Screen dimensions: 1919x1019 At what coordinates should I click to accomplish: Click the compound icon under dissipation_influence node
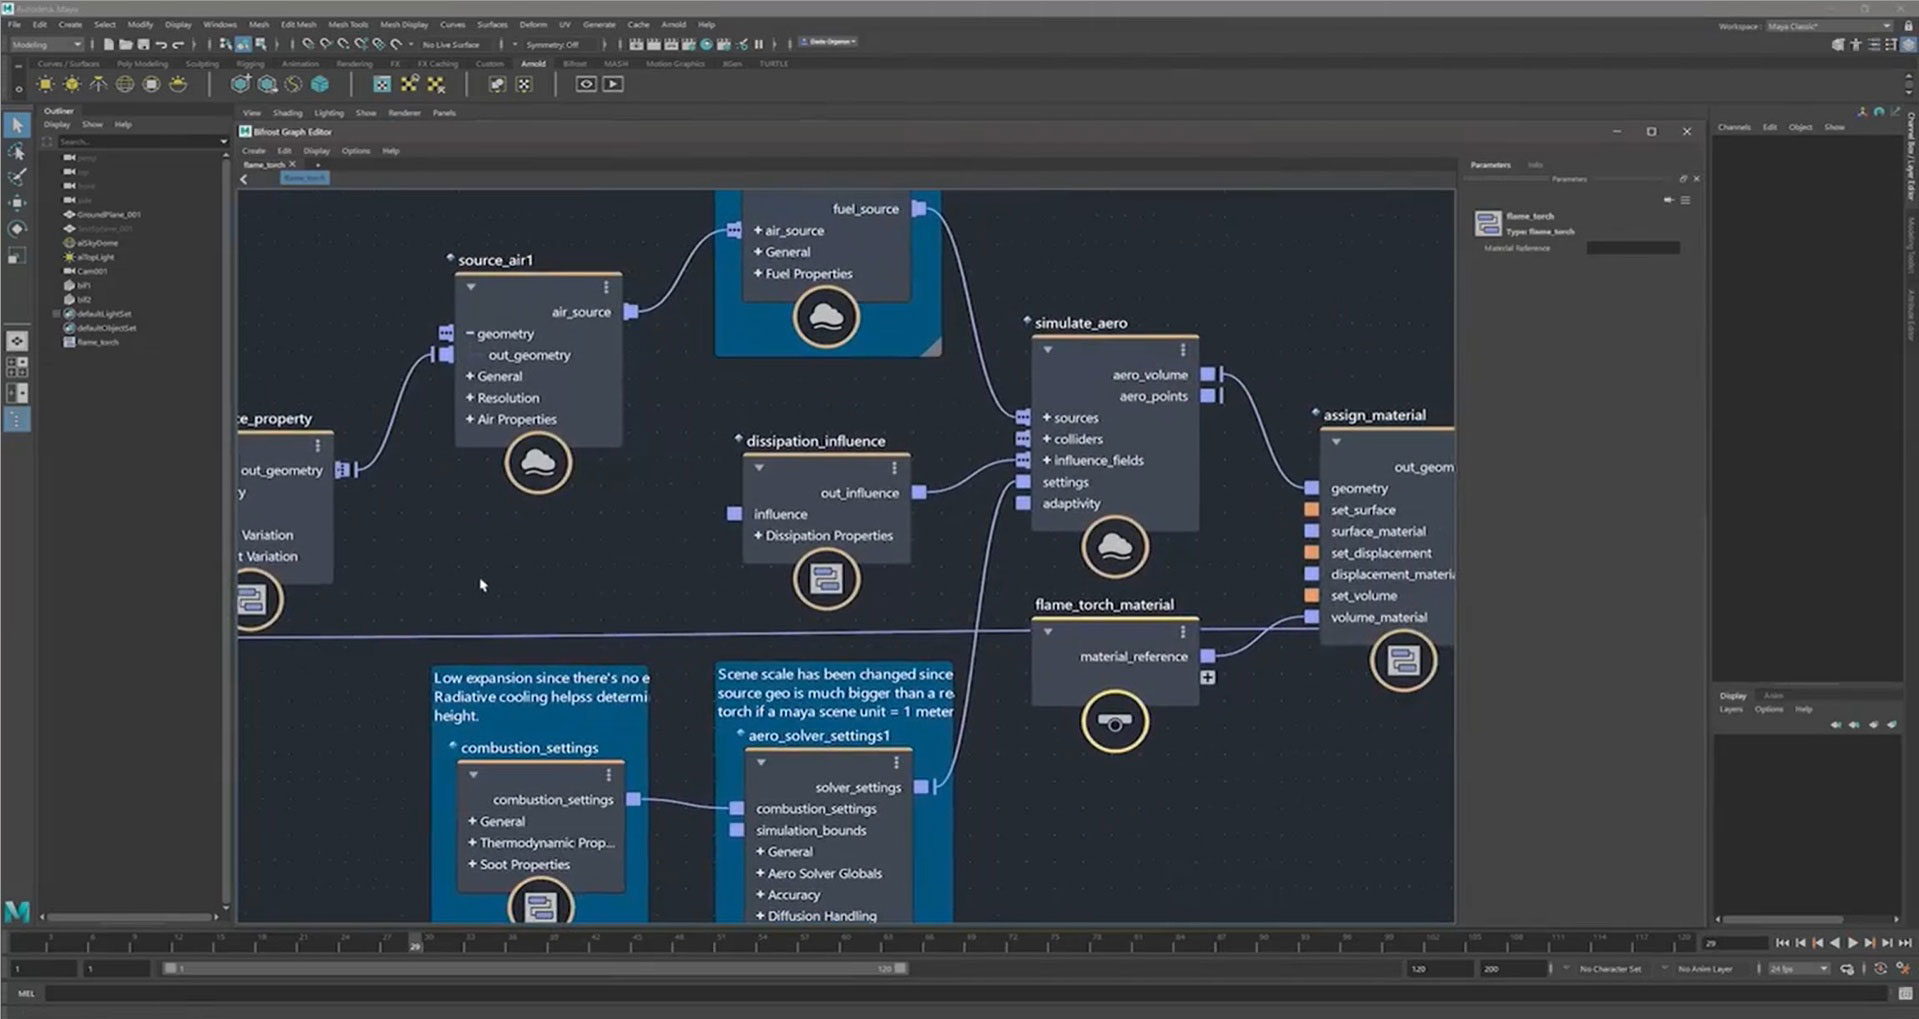click(826, 578)
